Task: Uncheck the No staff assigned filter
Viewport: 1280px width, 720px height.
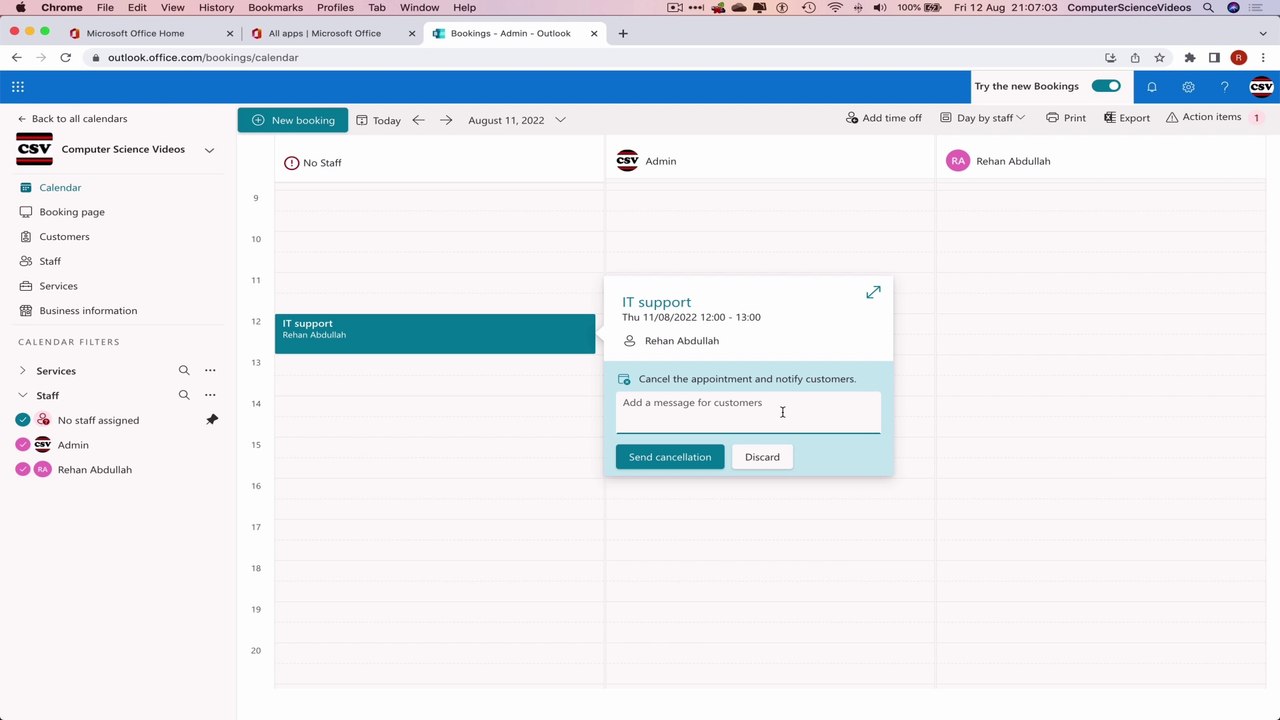Action: coord(23,420)
